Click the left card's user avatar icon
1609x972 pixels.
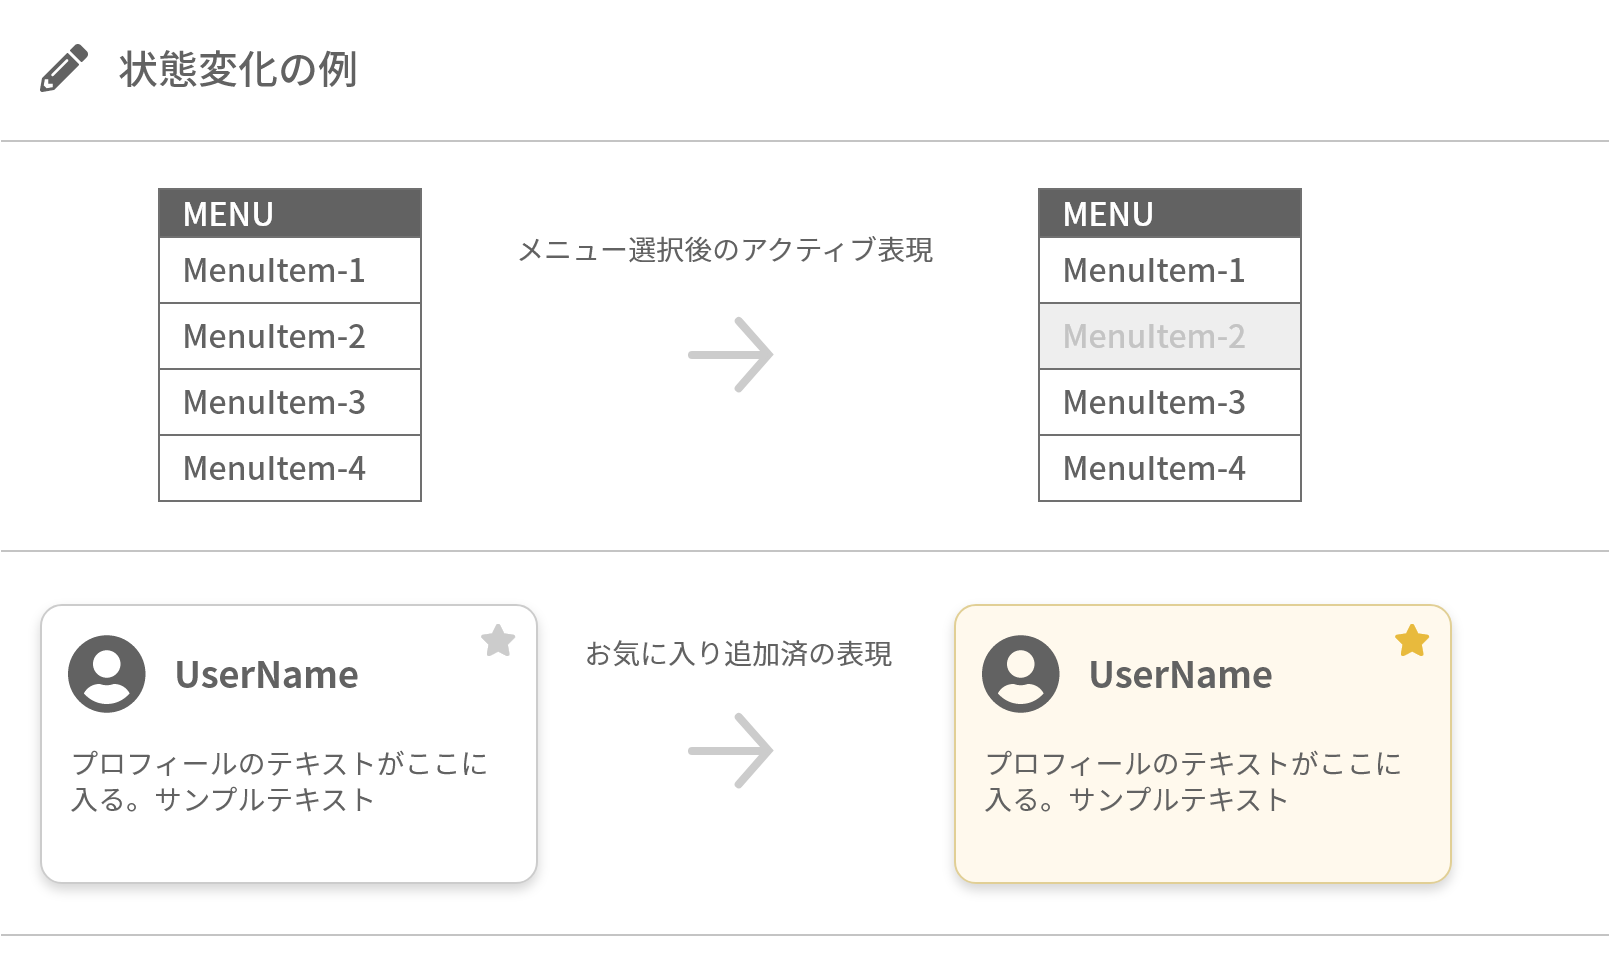coord(107,674)
